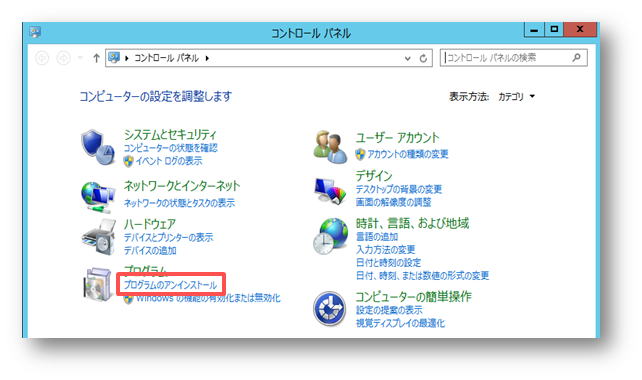Image resolution: width=642 pixels, height=380 pixels.
Task: Open コンピューターの状態を確認 link
Action: (170, 148)
